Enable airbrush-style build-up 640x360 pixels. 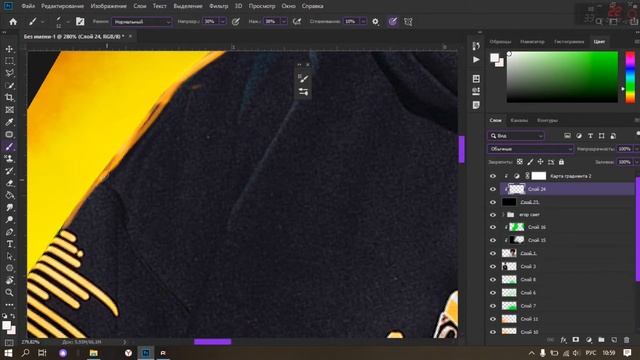297,22
